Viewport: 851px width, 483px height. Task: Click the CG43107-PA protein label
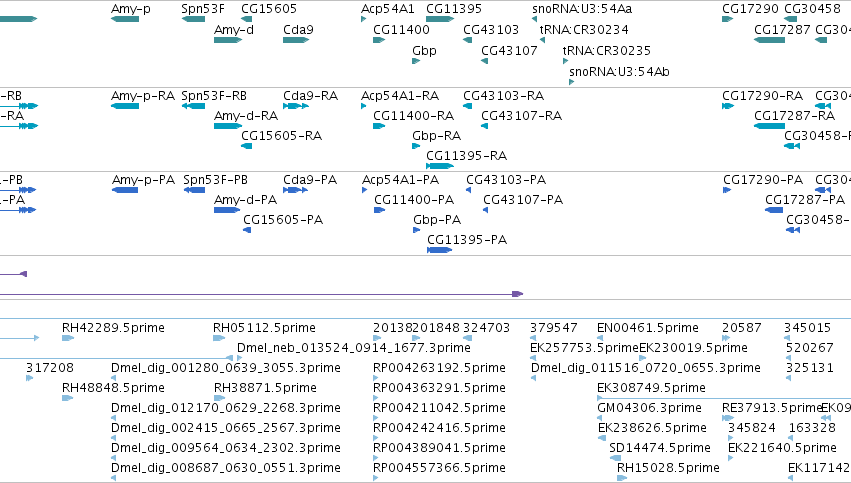523,200
